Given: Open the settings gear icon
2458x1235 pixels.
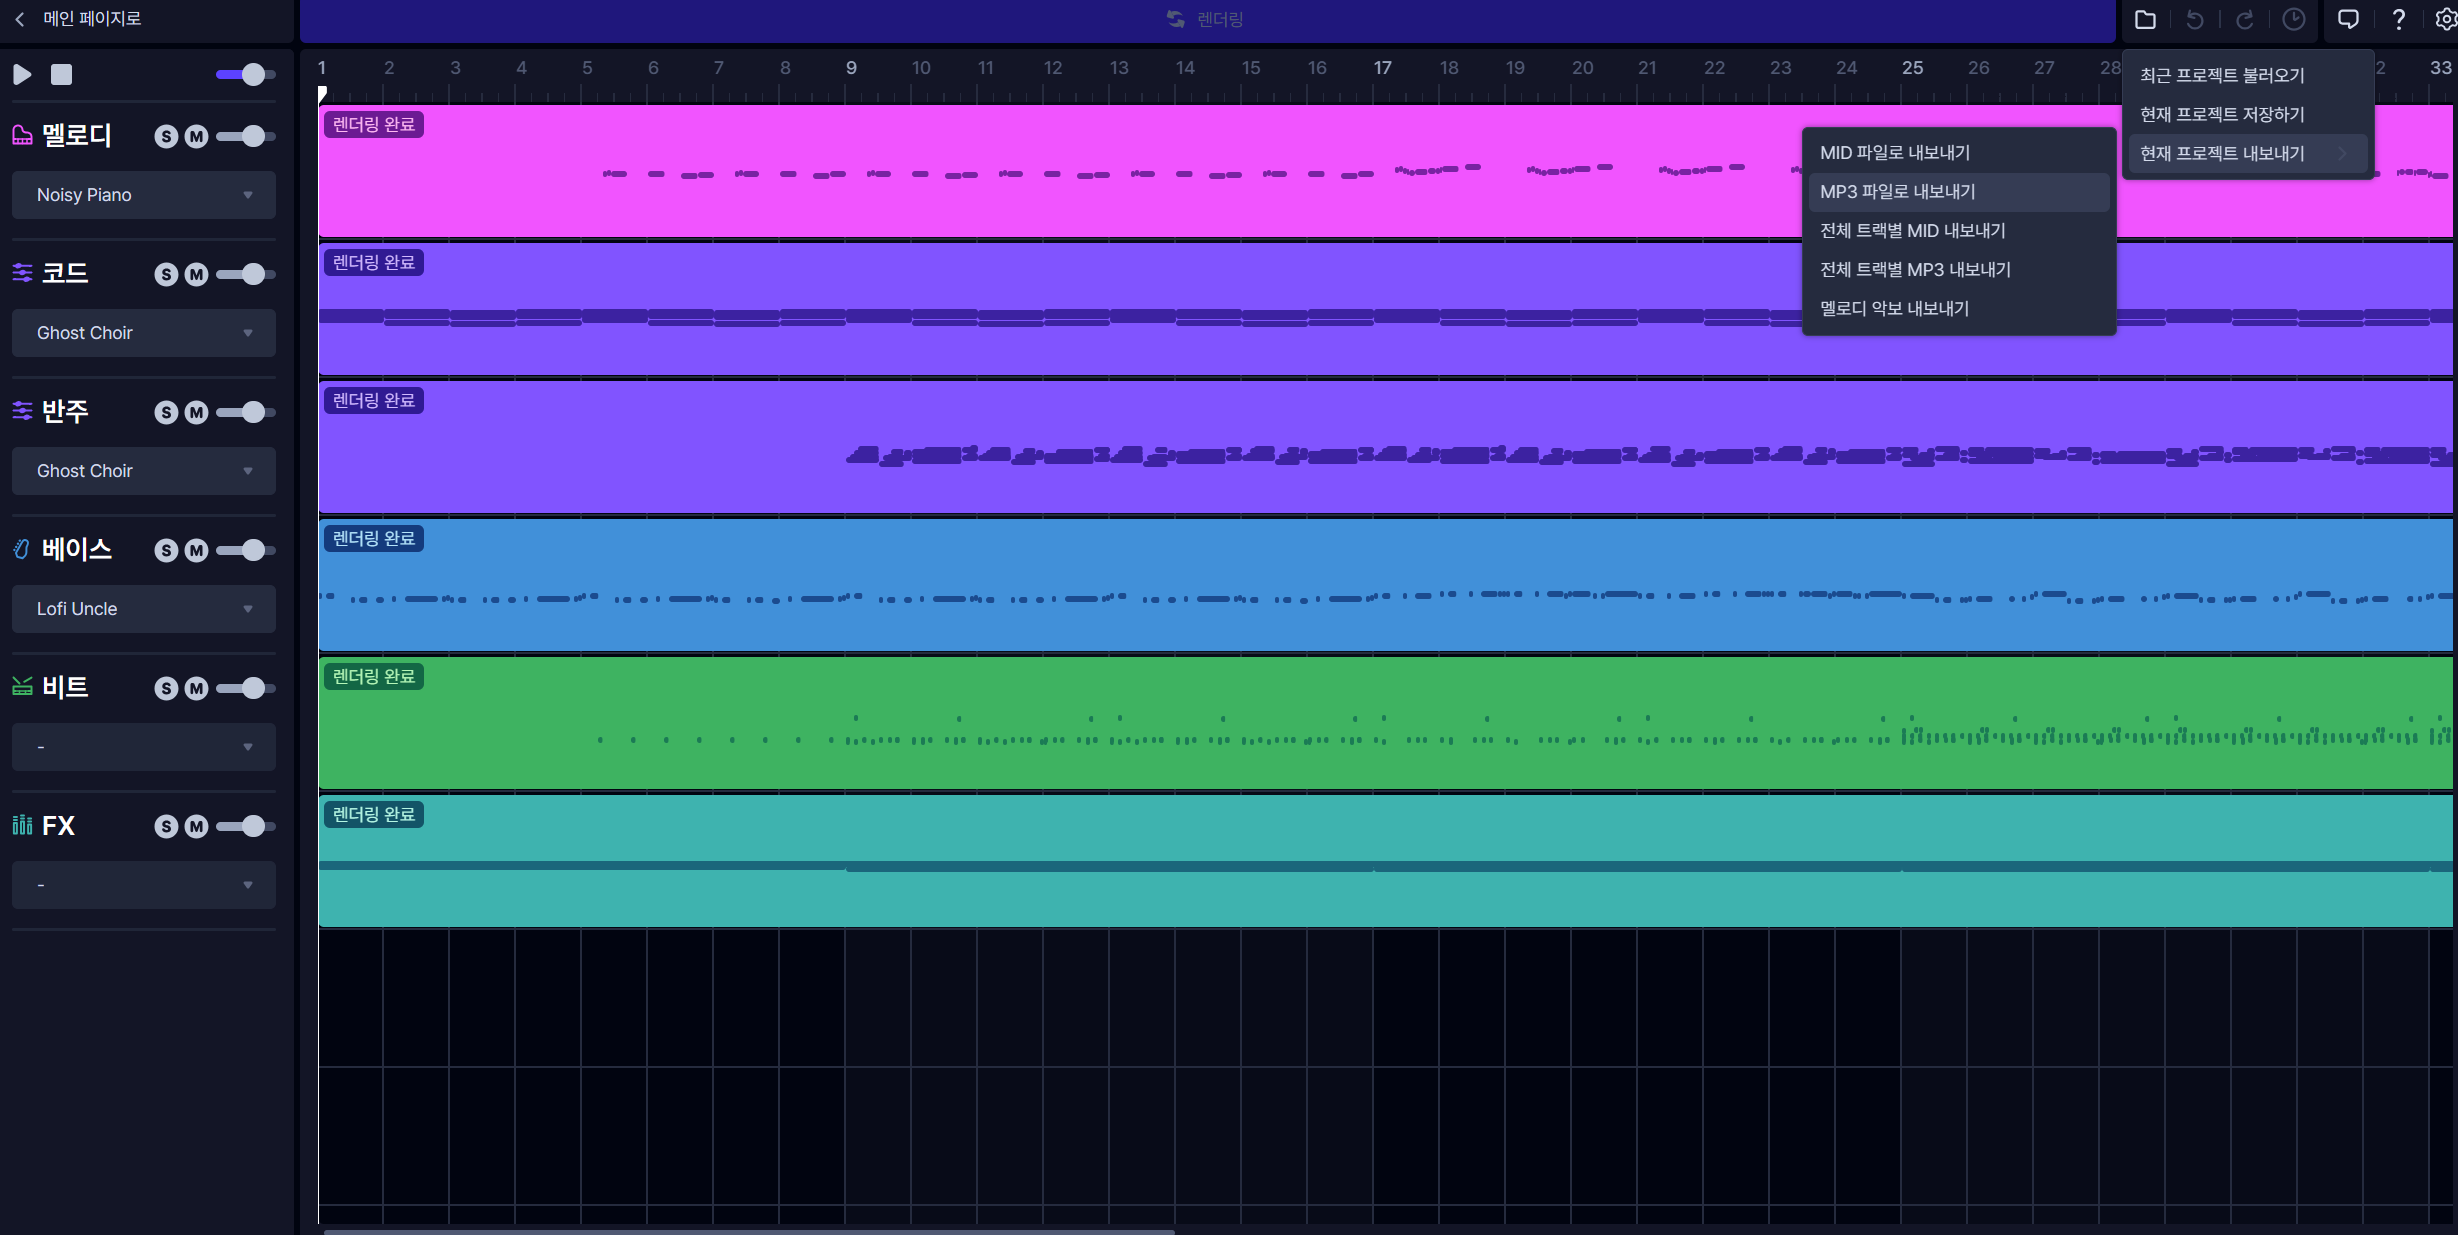Looking at the screenshot, I should click(2445, 19).
